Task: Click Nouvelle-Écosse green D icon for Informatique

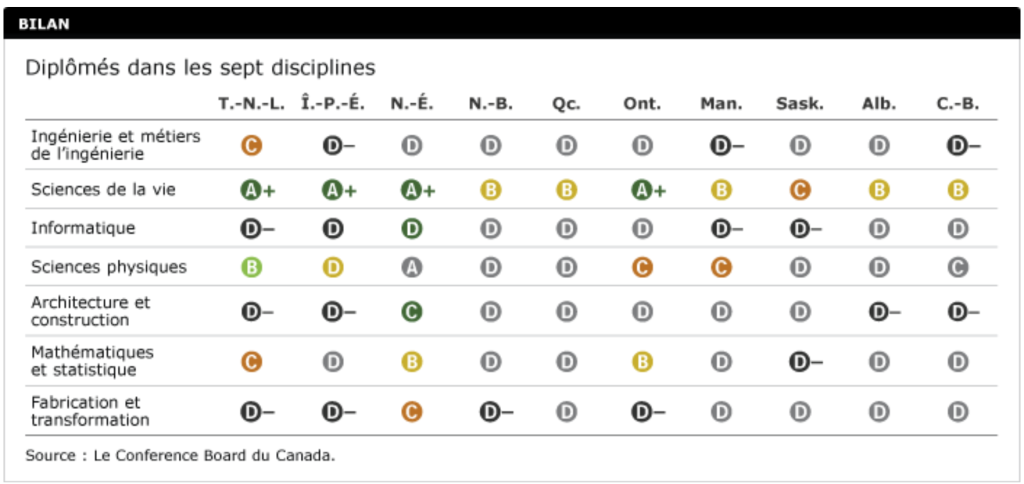Action: coord(411,229)
